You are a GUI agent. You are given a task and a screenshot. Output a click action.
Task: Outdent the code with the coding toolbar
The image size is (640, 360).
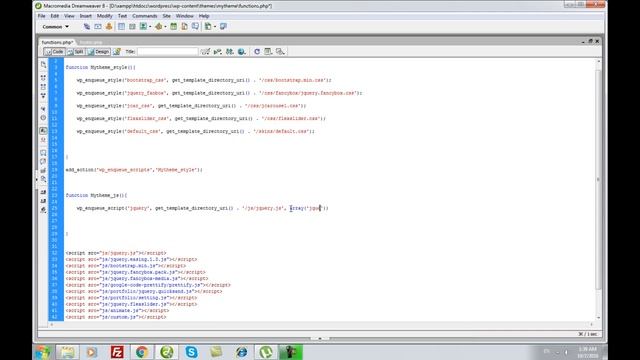coord(43,201)
